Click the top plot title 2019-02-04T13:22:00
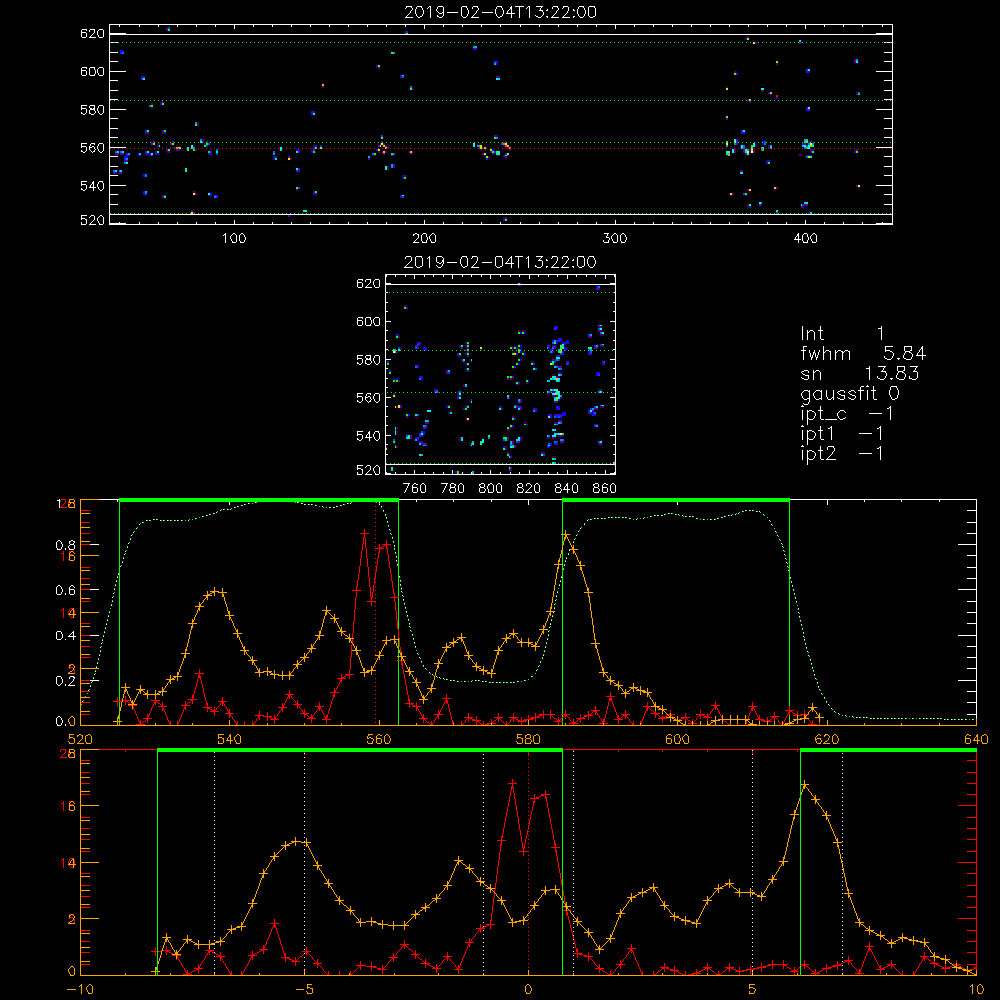This screenshot has width=1000, height=1000. click(500, 12)
